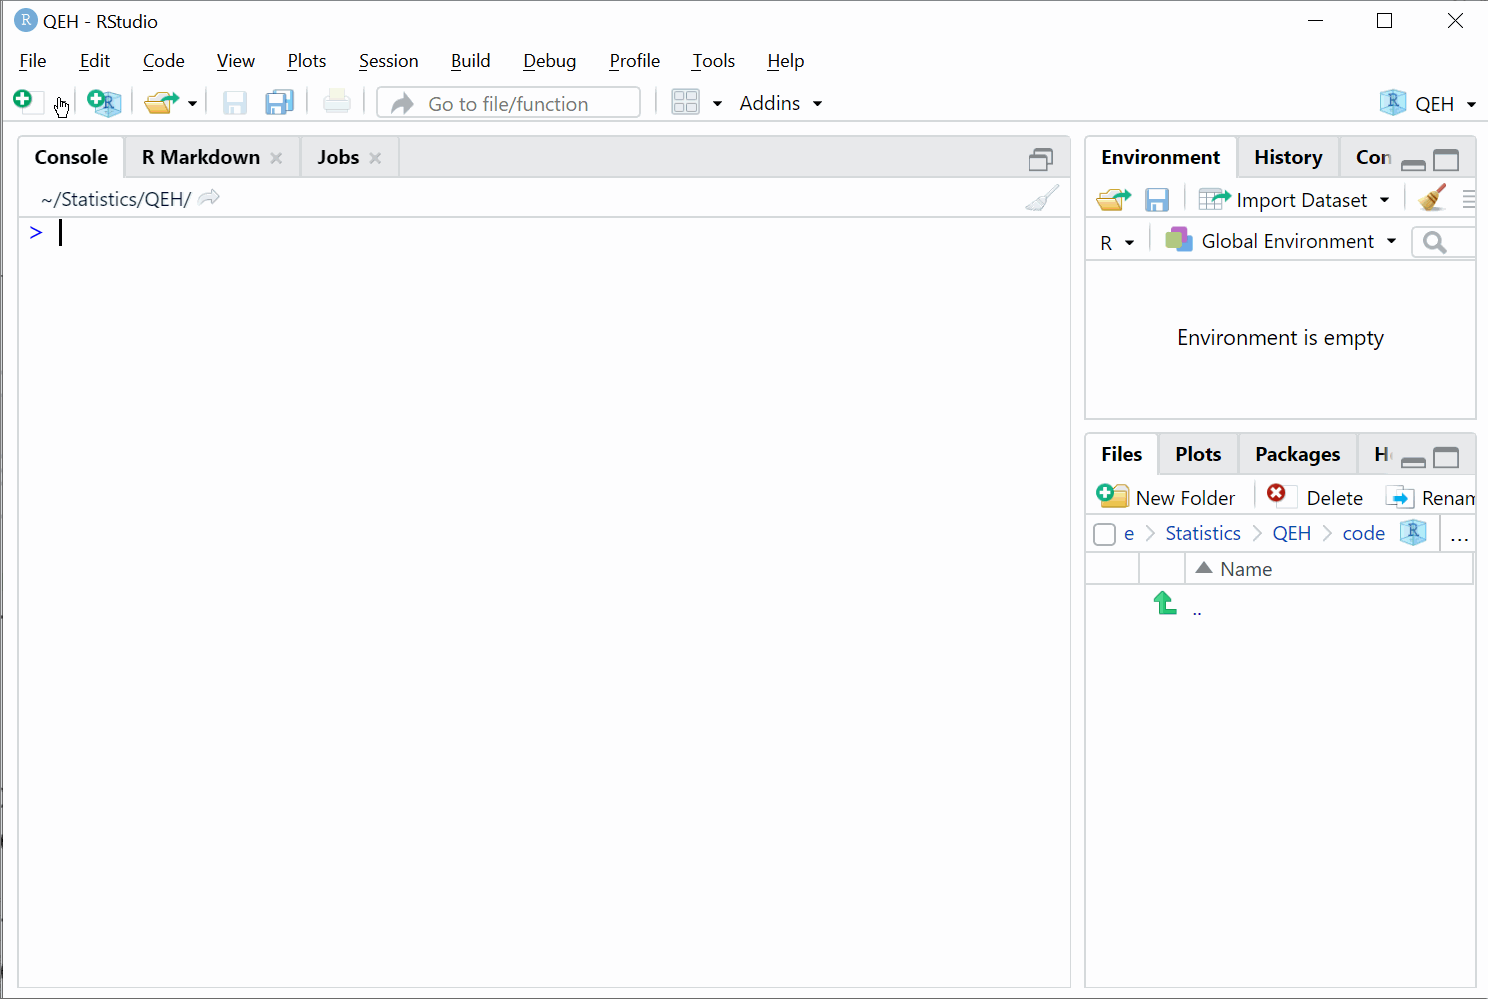Clear console with the broom icon

point(1042,198)
